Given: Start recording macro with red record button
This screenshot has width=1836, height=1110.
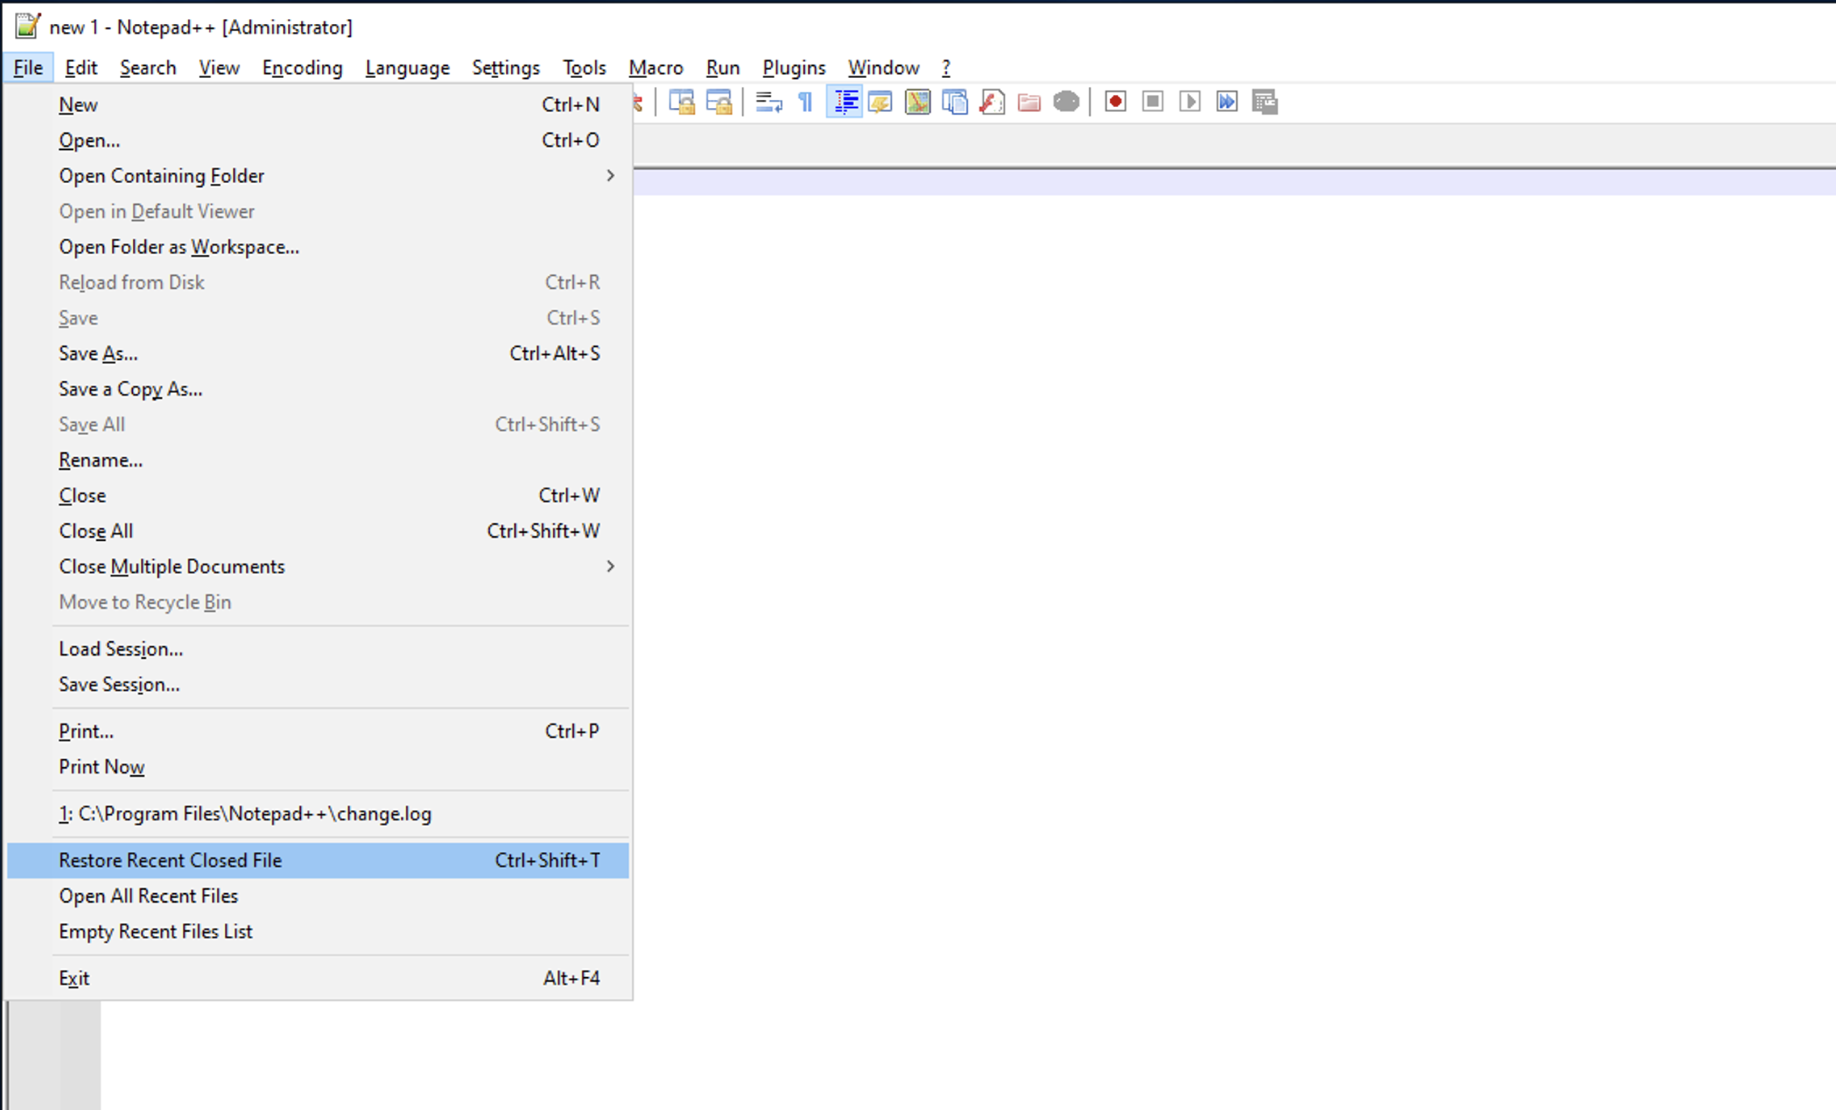Looking at the screenshot, I should 1115,102.
